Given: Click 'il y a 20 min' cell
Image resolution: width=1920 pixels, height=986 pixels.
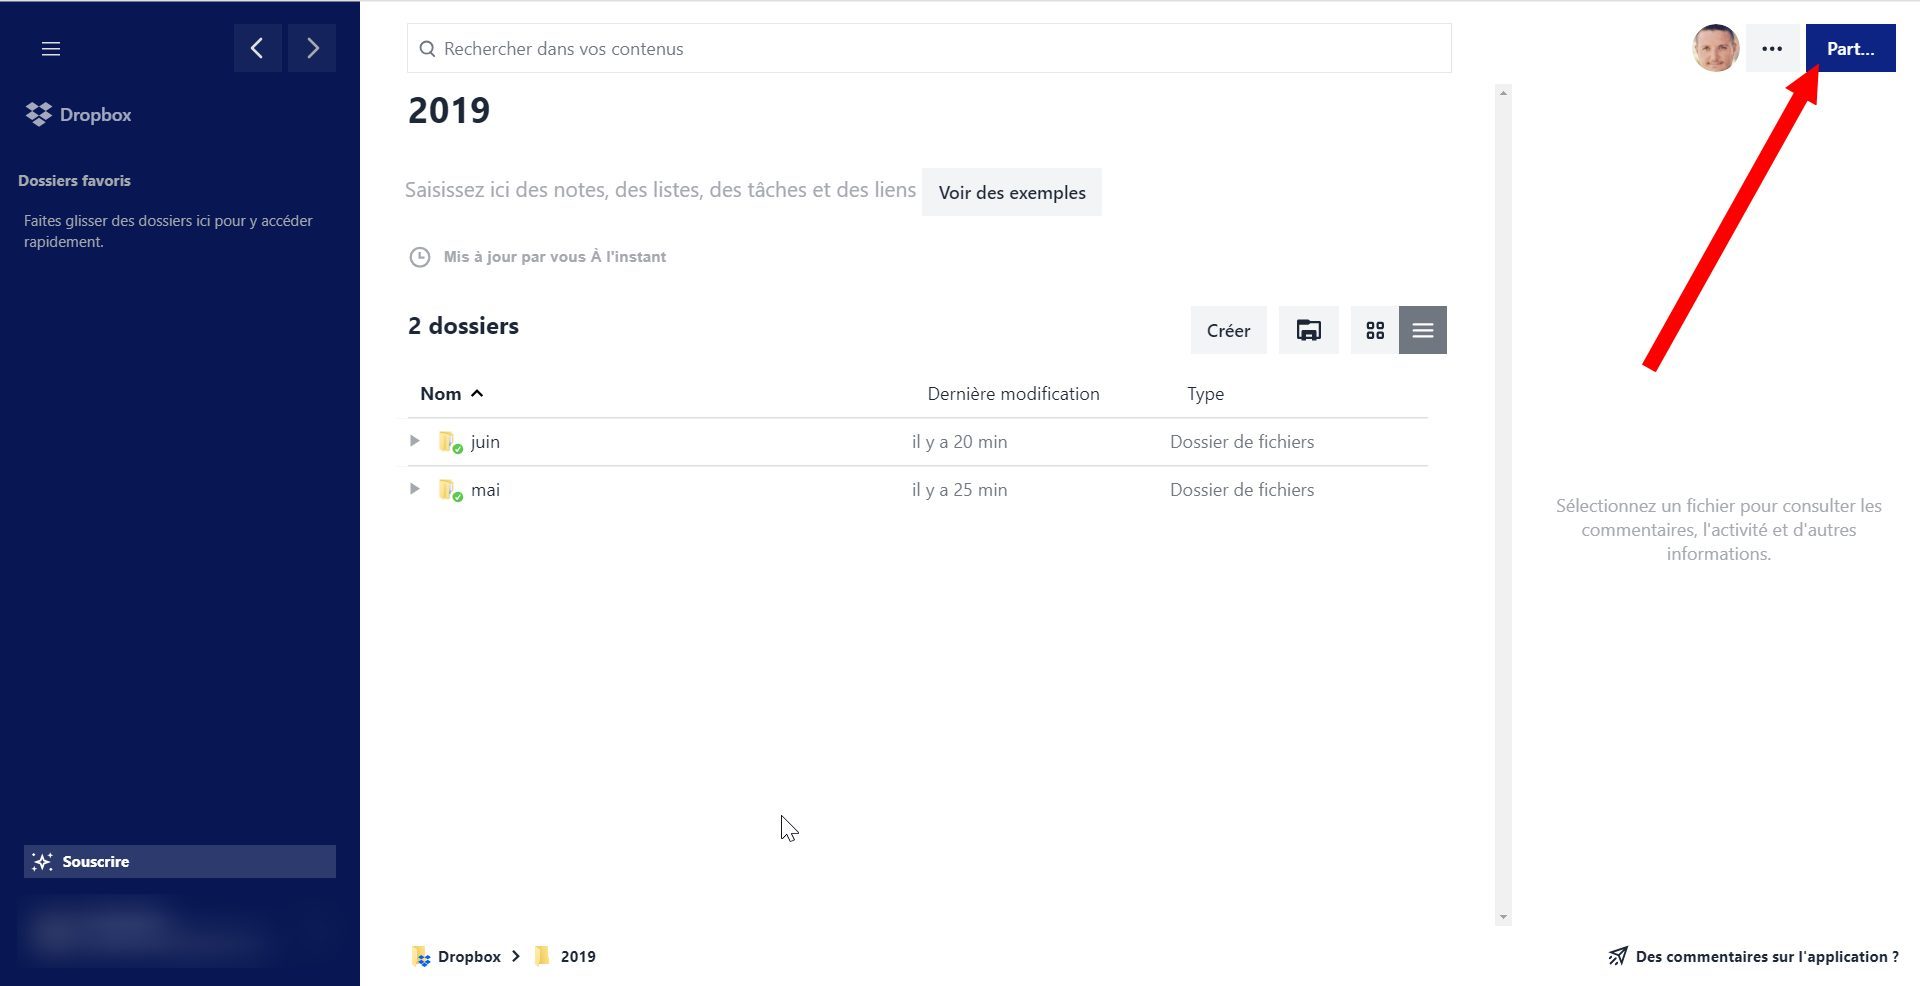Looking at the screenshot, I should click(x=959, y=442).
